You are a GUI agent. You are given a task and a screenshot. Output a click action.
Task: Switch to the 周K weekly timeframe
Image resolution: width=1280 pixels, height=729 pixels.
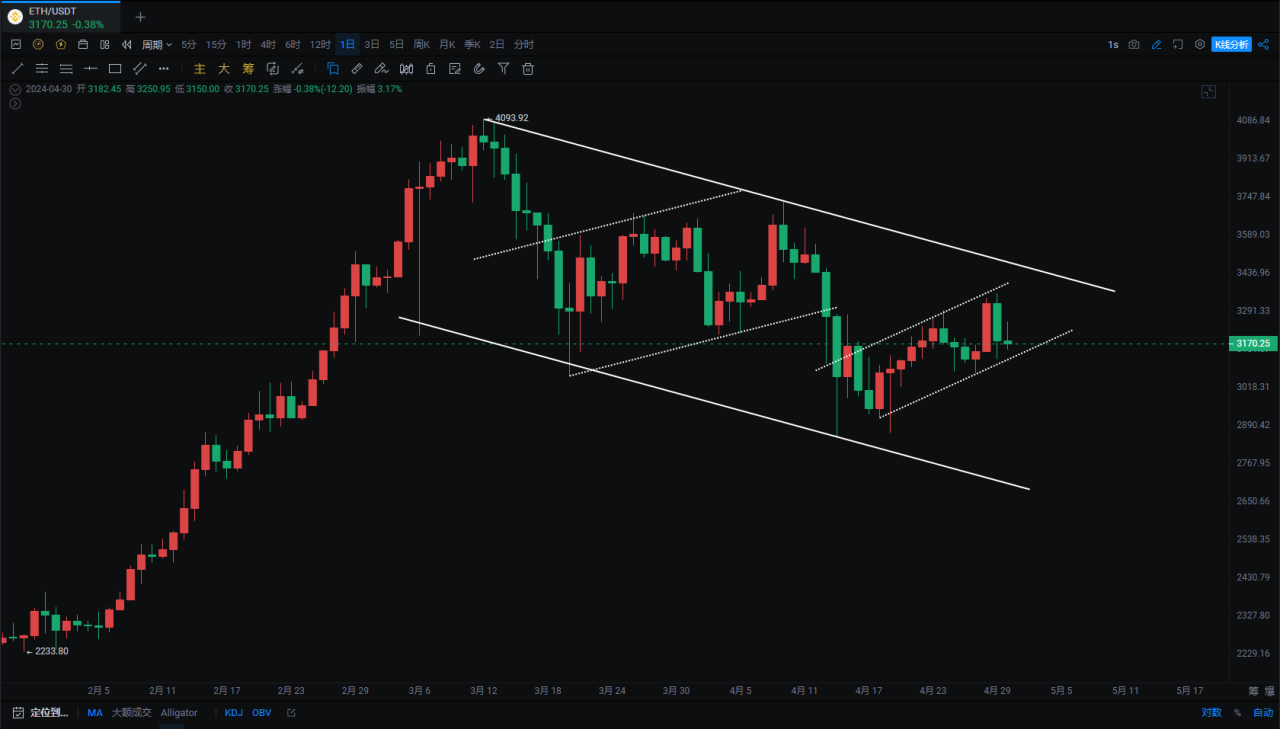tap(421, 45)
